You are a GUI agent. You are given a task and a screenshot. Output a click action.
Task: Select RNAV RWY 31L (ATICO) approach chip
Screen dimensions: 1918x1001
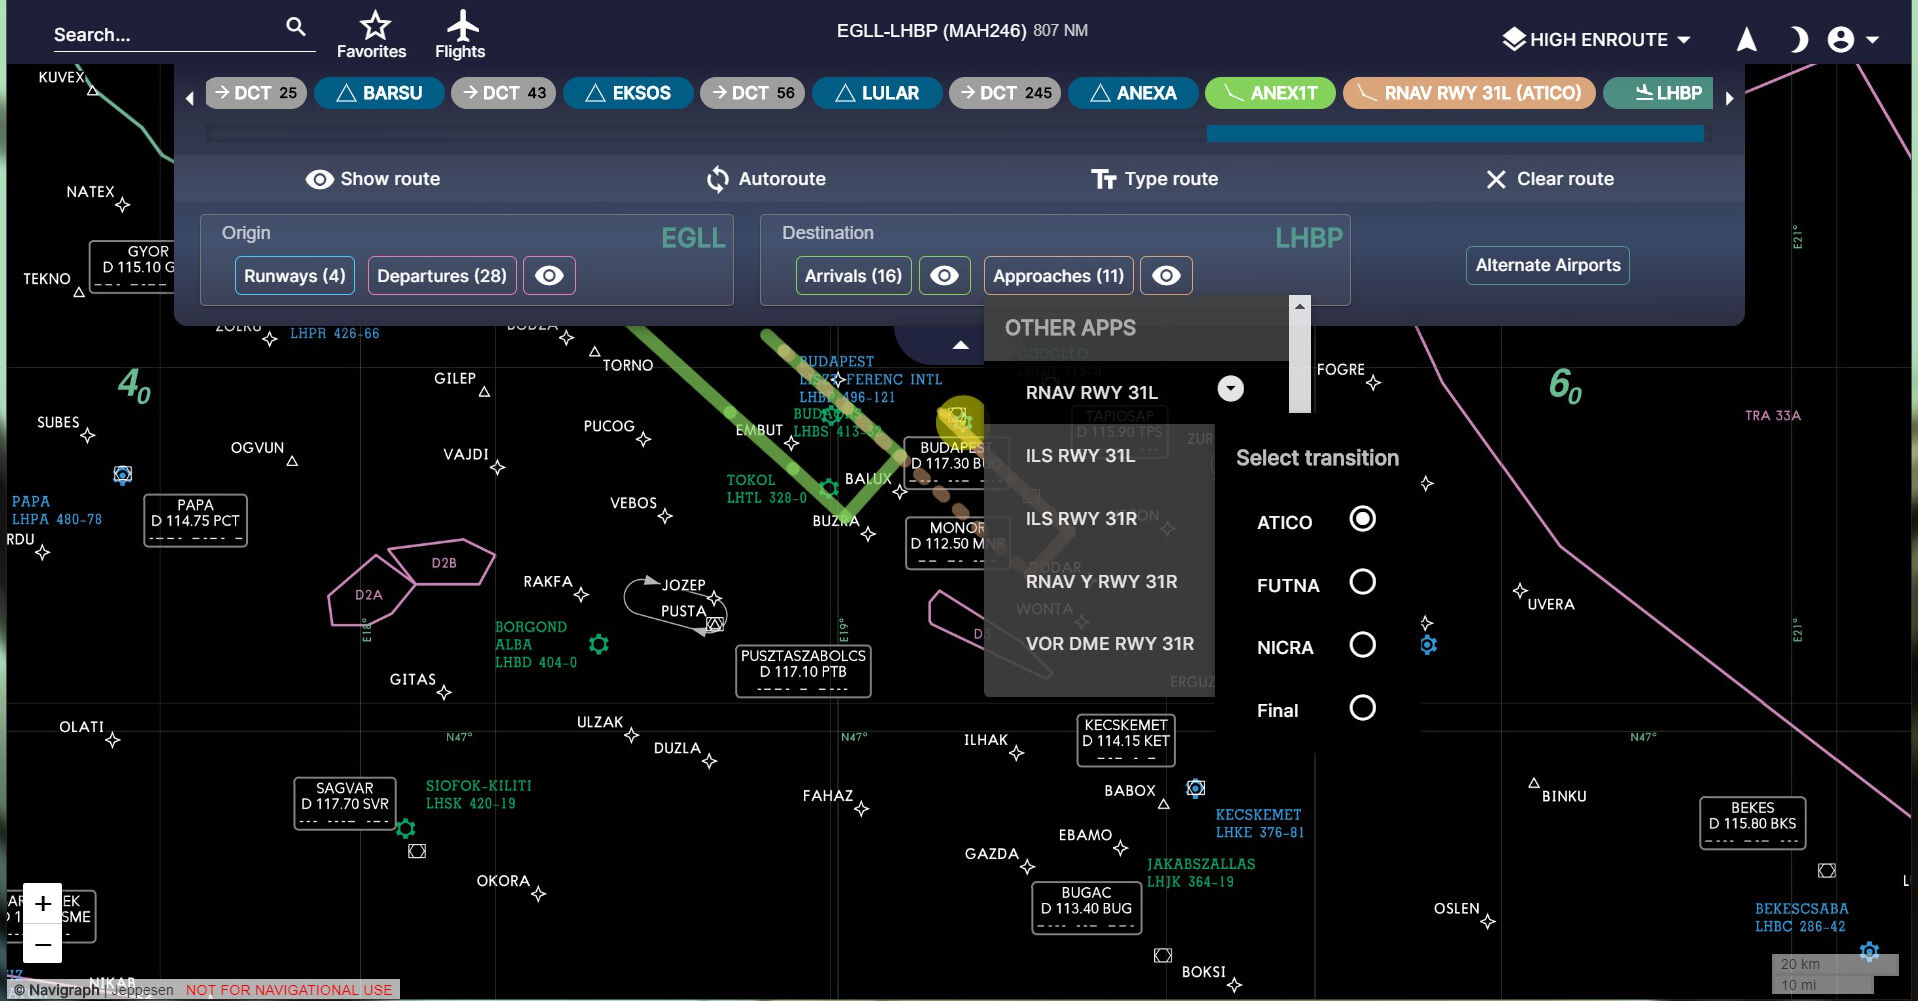[1469, 93]
